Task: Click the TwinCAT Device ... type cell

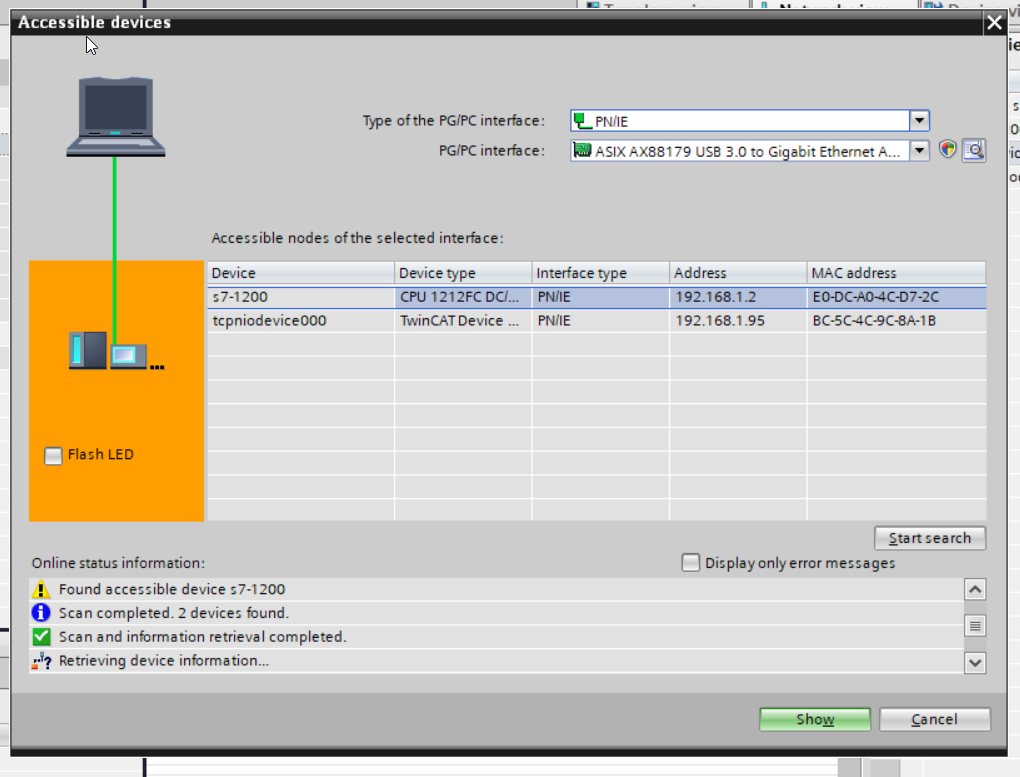Action: click(x=463, y=321)
